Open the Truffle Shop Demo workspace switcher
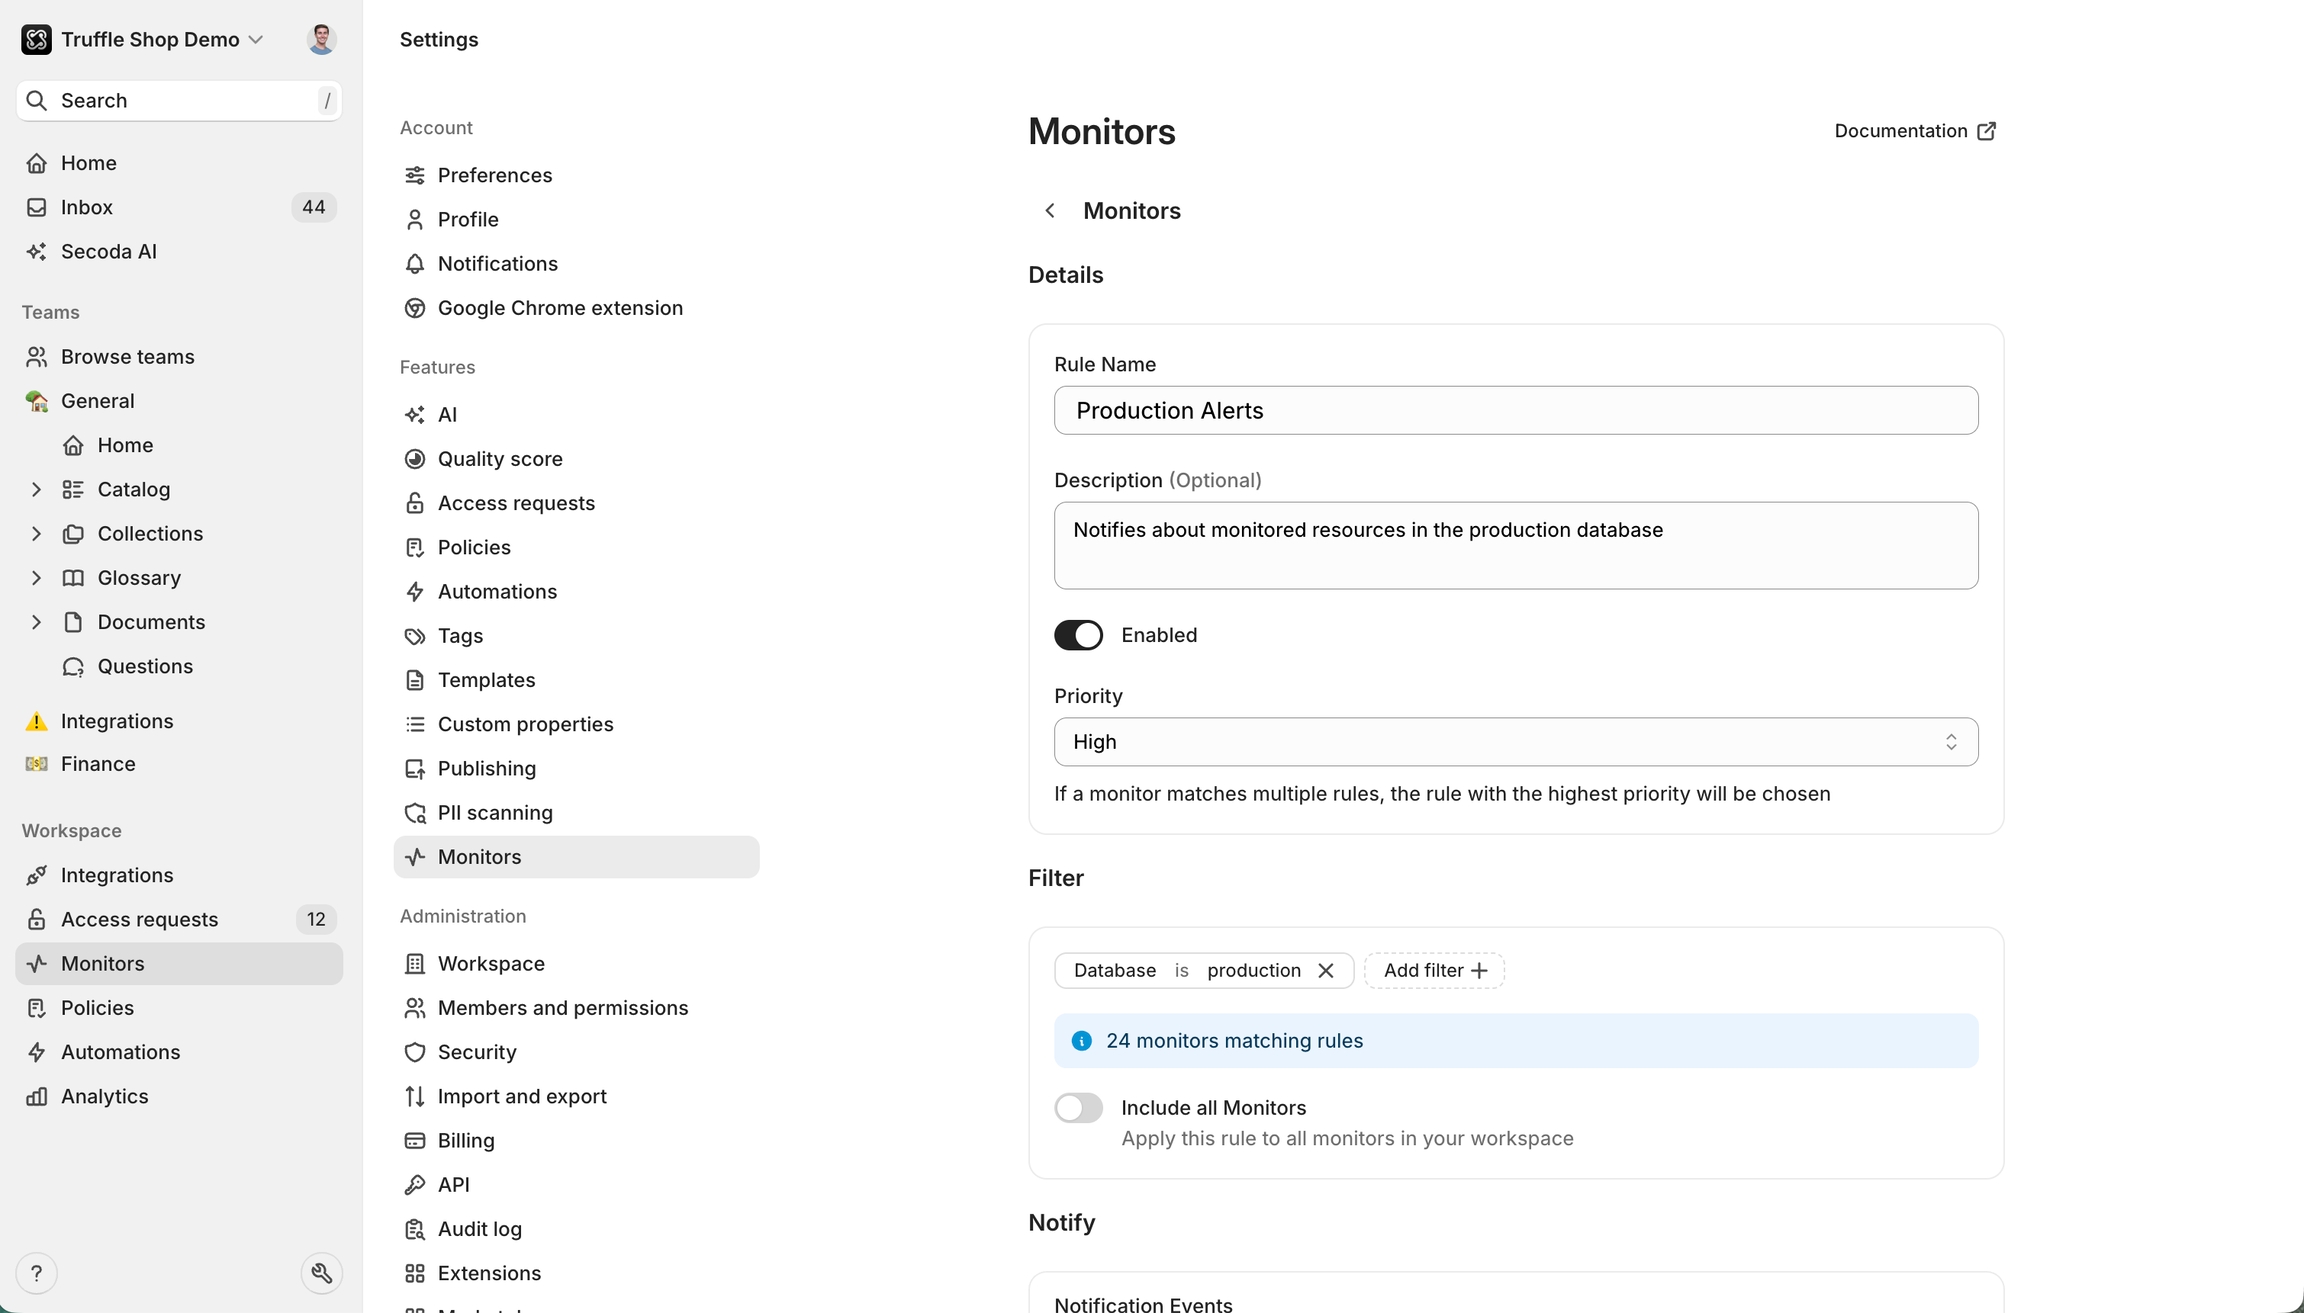2304x1313 pixels. coord(150,39)
